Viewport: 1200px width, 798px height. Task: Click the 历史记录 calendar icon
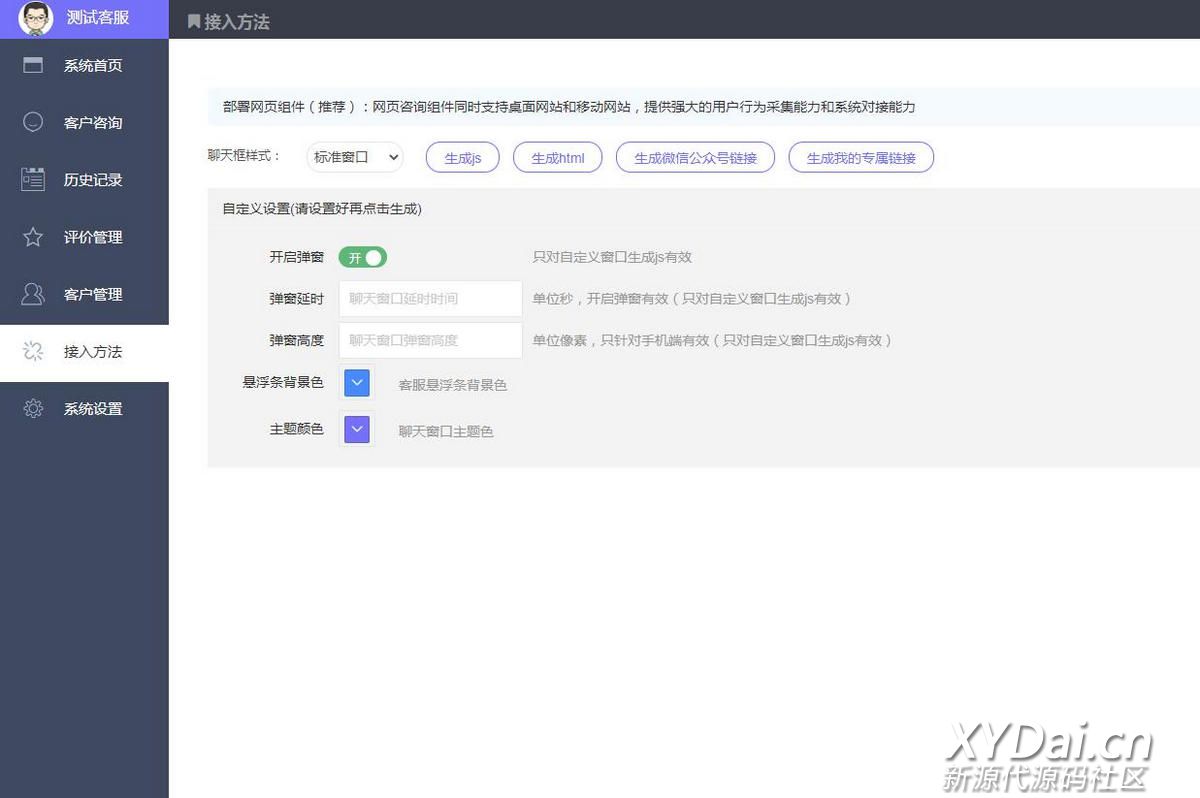[x=33, y=180]
